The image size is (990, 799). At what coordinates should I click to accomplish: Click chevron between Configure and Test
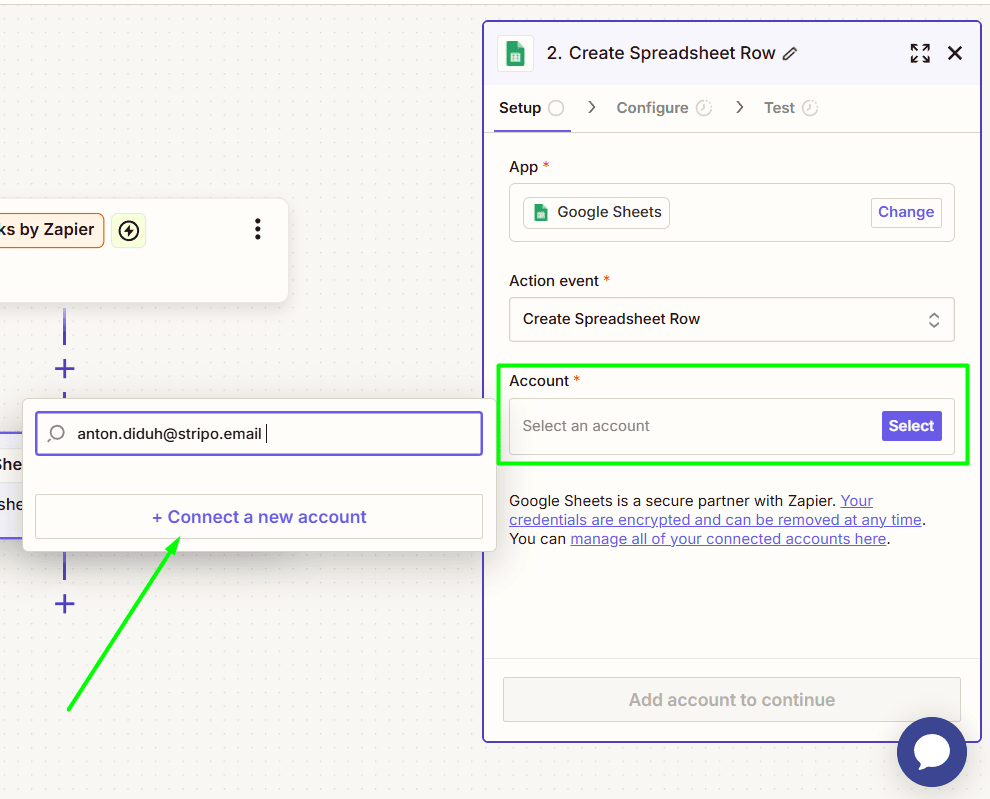739,107
